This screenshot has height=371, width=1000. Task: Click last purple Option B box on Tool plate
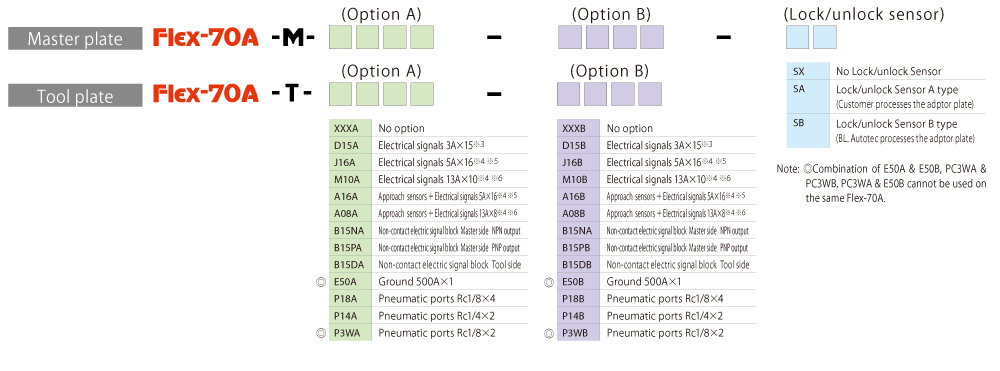click(x=650, y=94)
